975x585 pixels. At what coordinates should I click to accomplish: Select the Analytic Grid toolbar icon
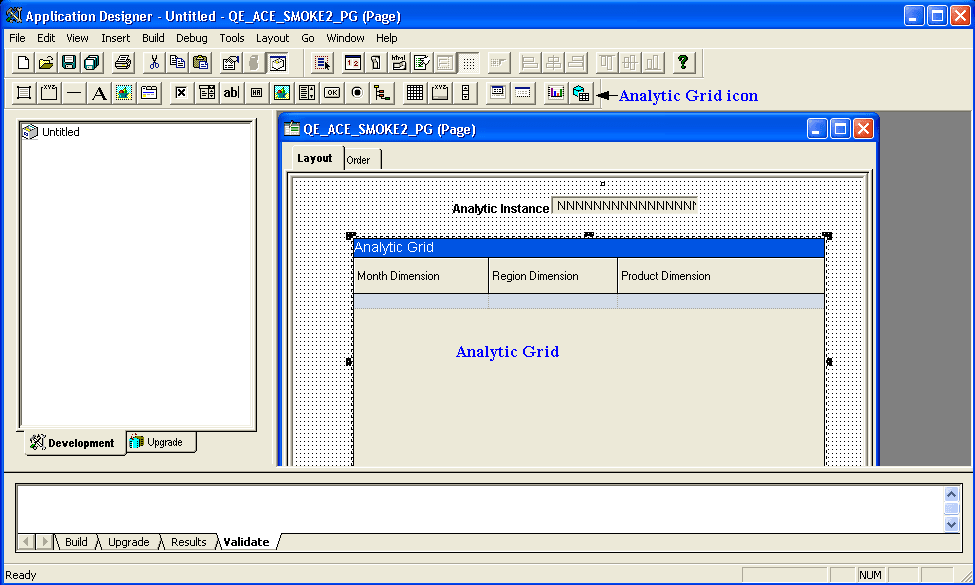[x=581, y=92]
